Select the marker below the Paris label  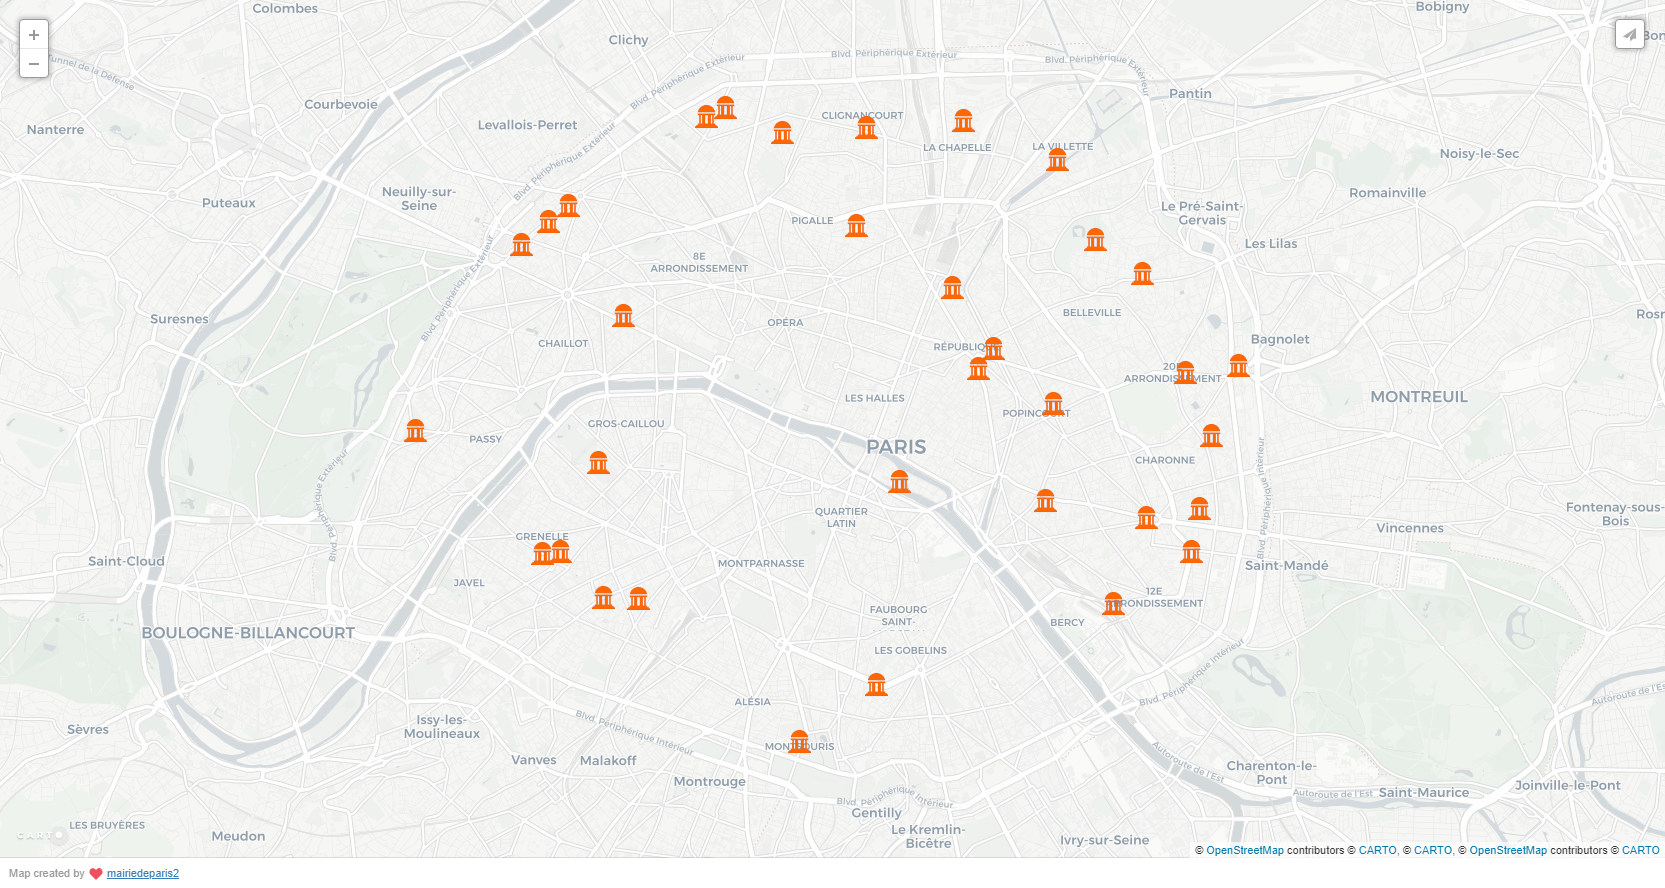[900, 481]
